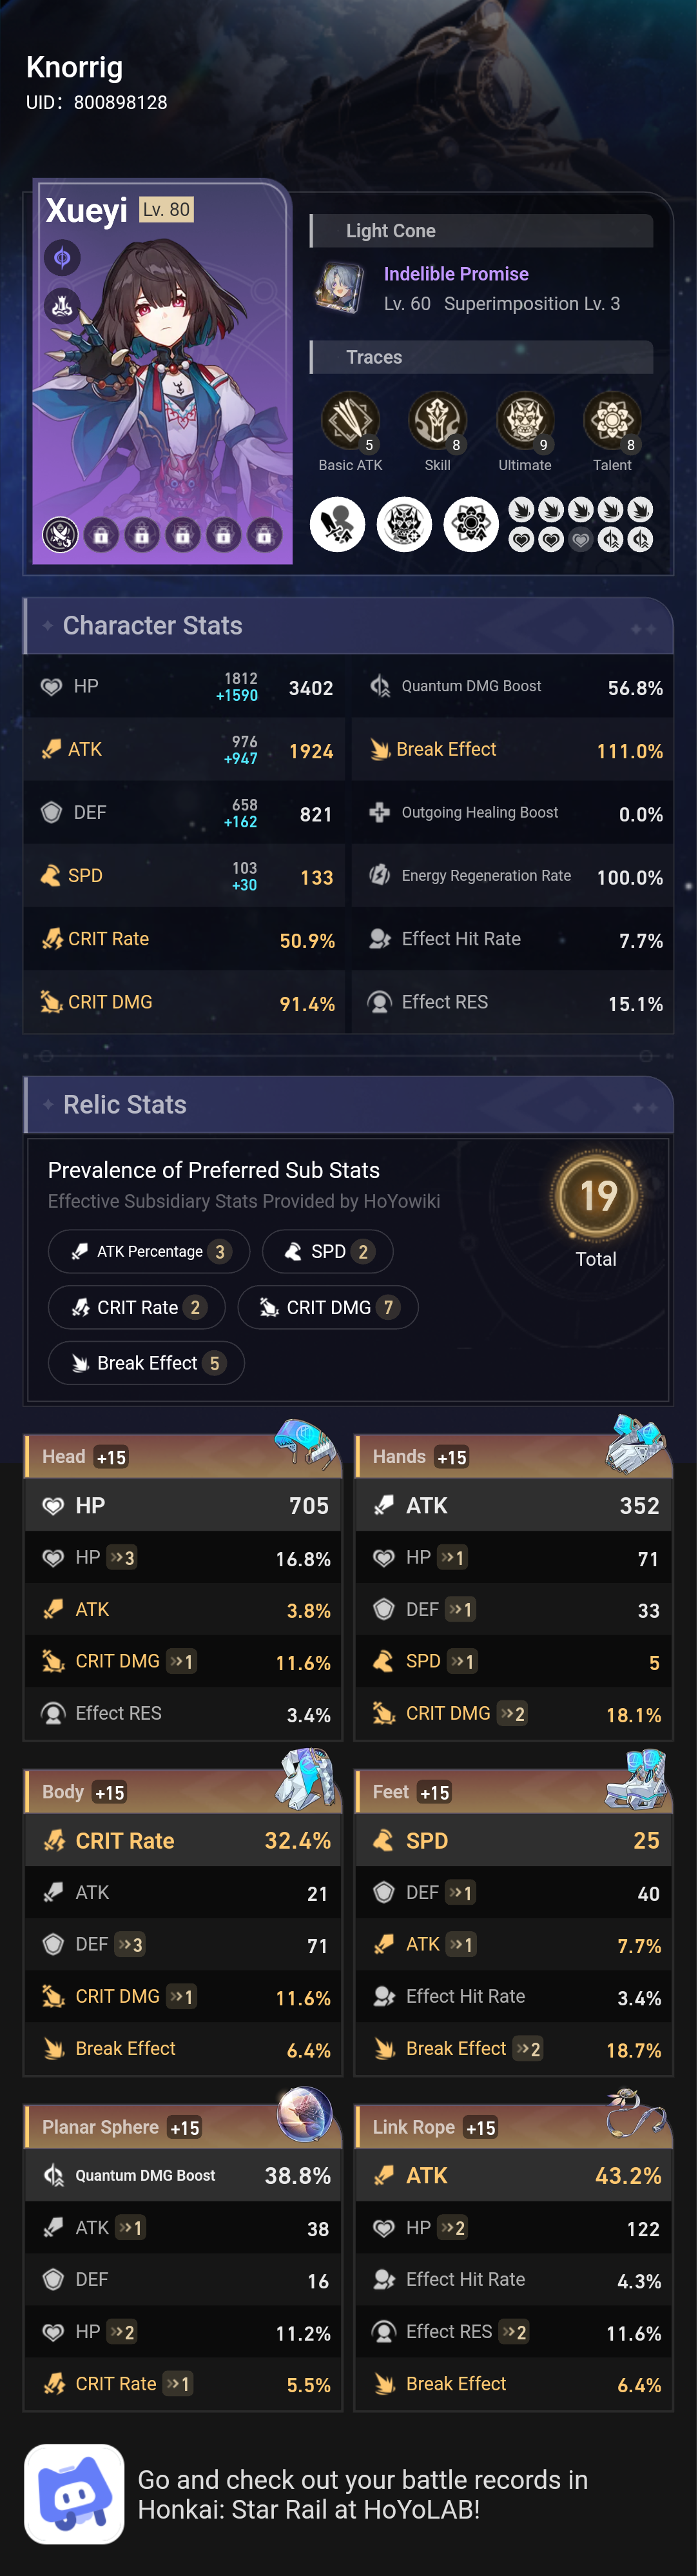This screenshot has width=698, height=2576.
Task: Click the Total 19 progress ring
Action: pyautogui.click(x=596, y=1196)
